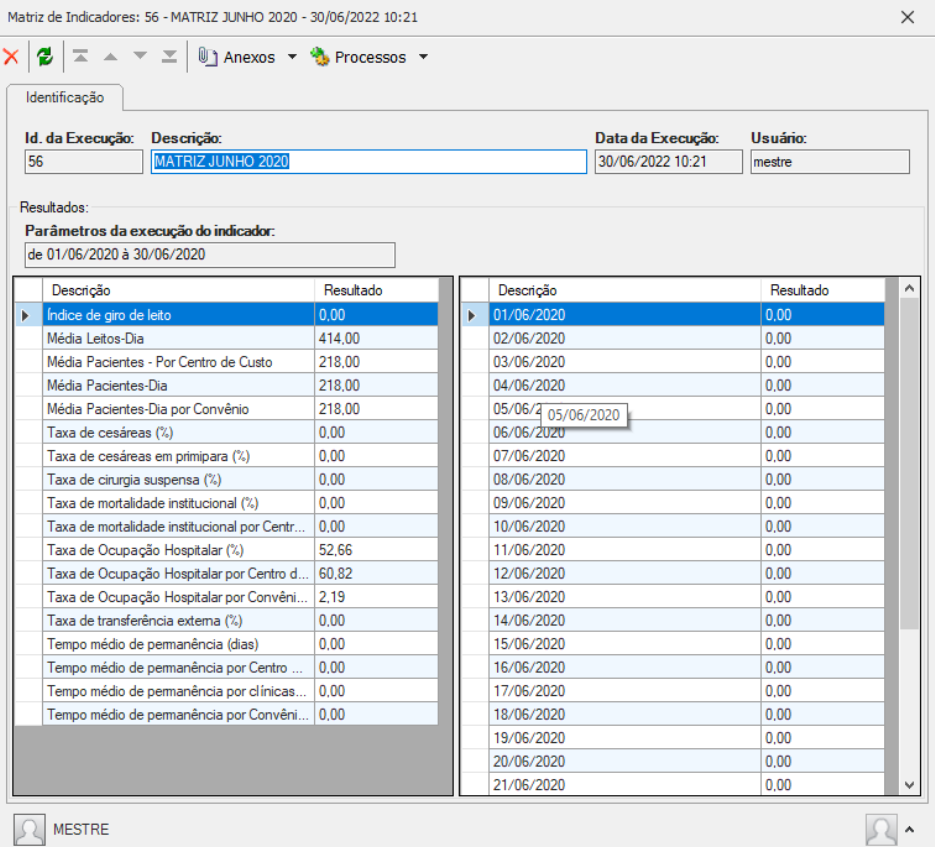This screenshot has height=847, width=935.
Task: Select the Identificação tab
Action: click(x=65, y=97)
